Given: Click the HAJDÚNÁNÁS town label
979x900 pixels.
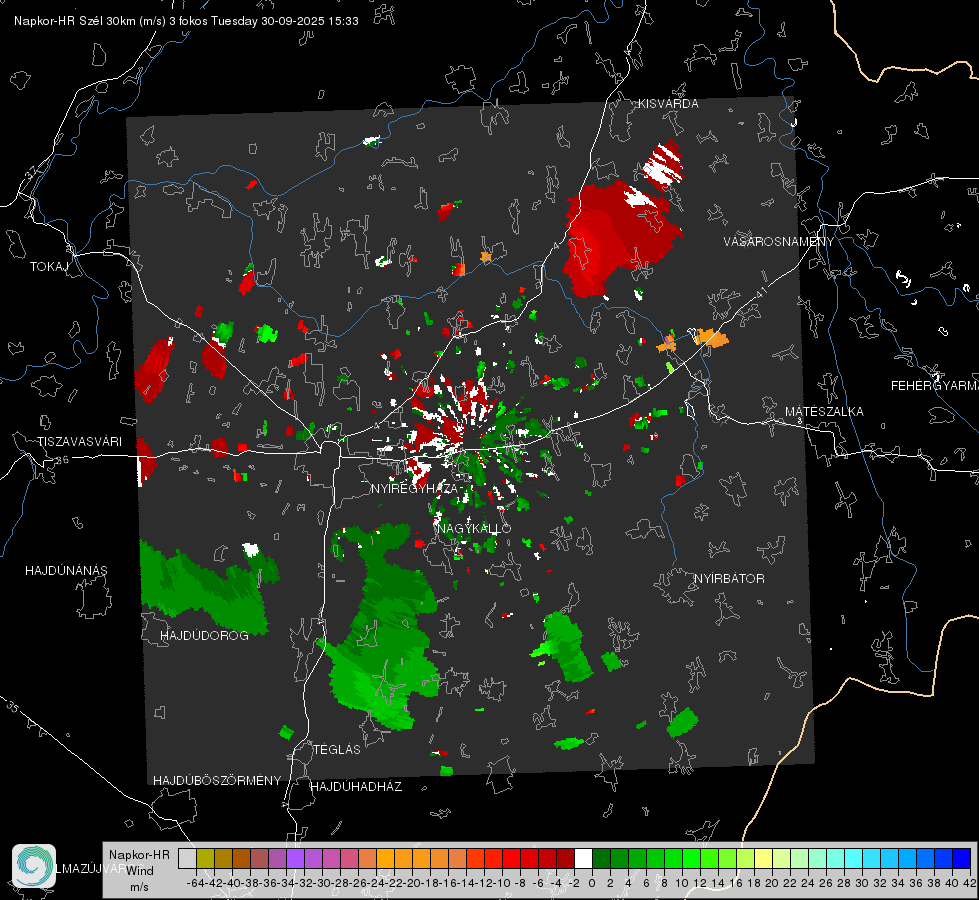Looking at the screenshot, I should 66,570.
